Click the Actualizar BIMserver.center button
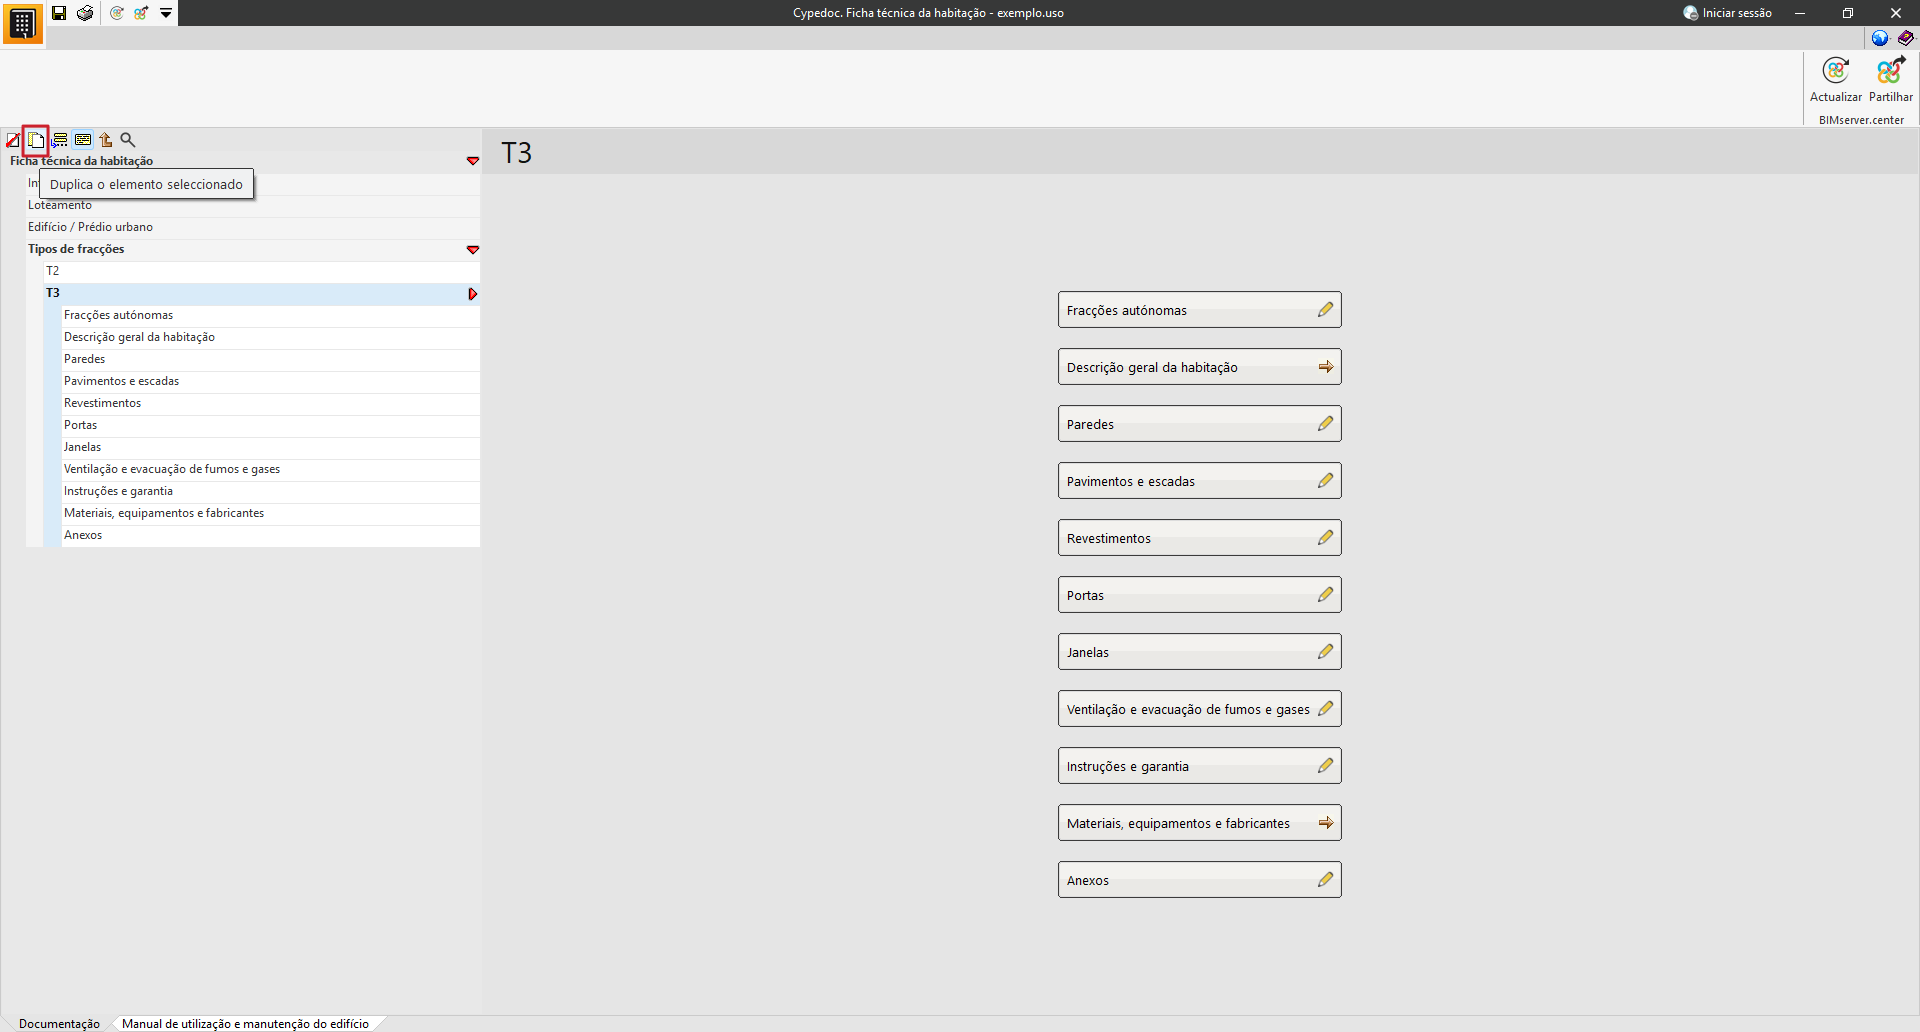Screen dimensions: 1920x1032 (x=1836, y=80)
